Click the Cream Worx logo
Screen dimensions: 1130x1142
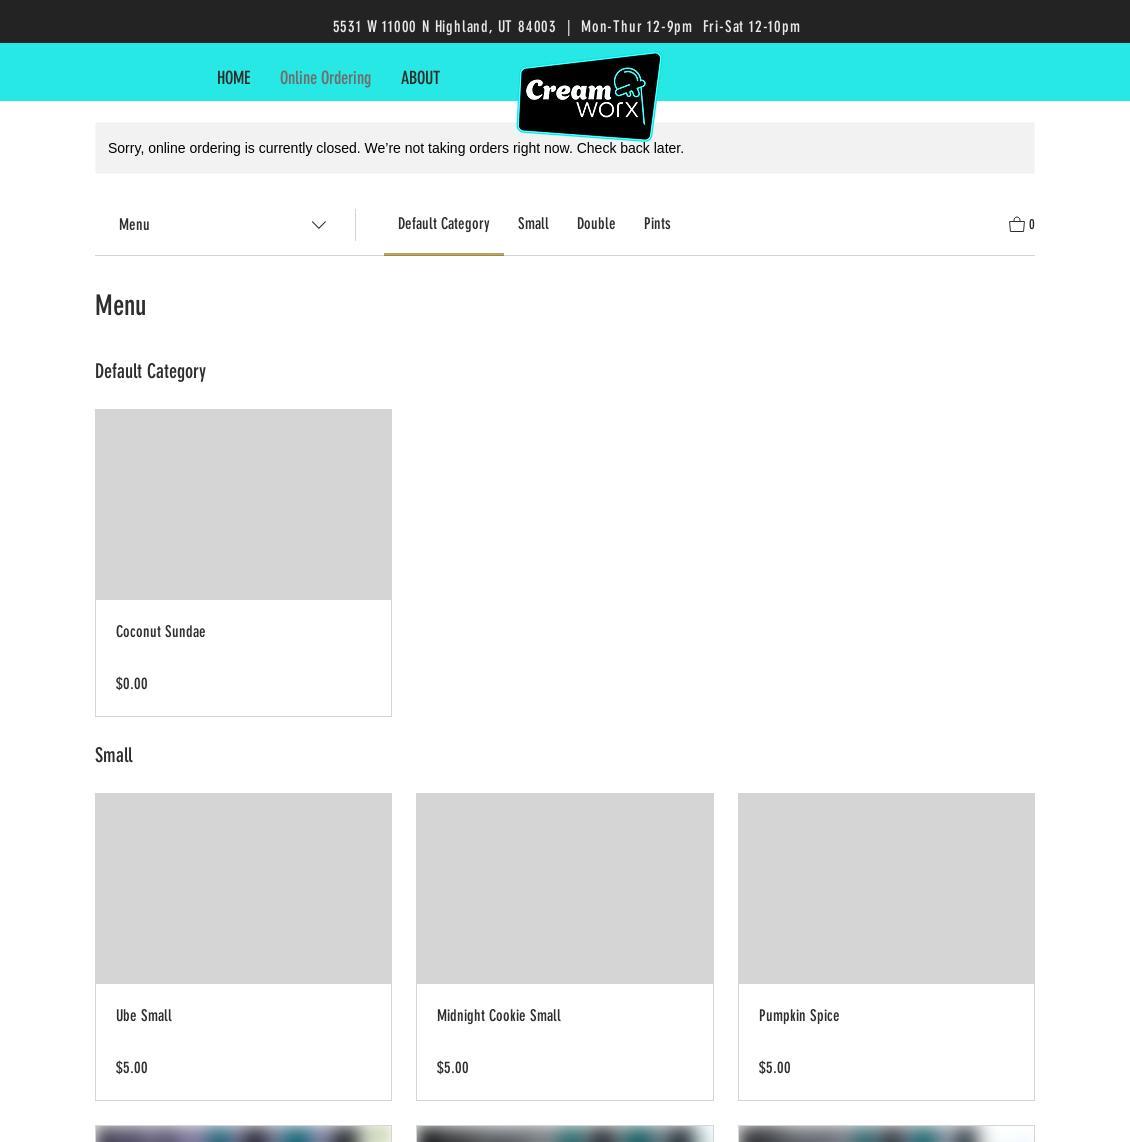(588, 97)
